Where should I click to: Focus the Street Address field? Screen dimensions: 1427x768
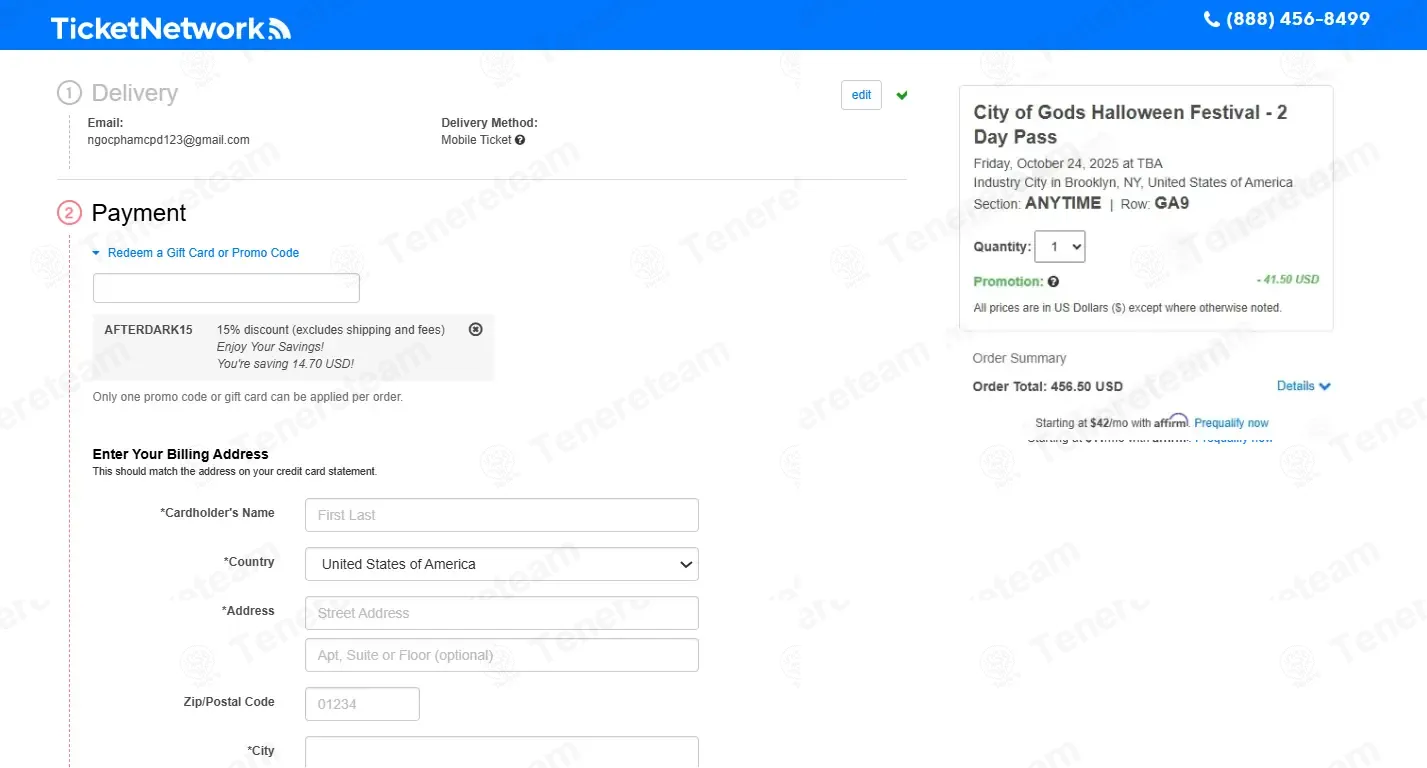click(x=502, y=613)
